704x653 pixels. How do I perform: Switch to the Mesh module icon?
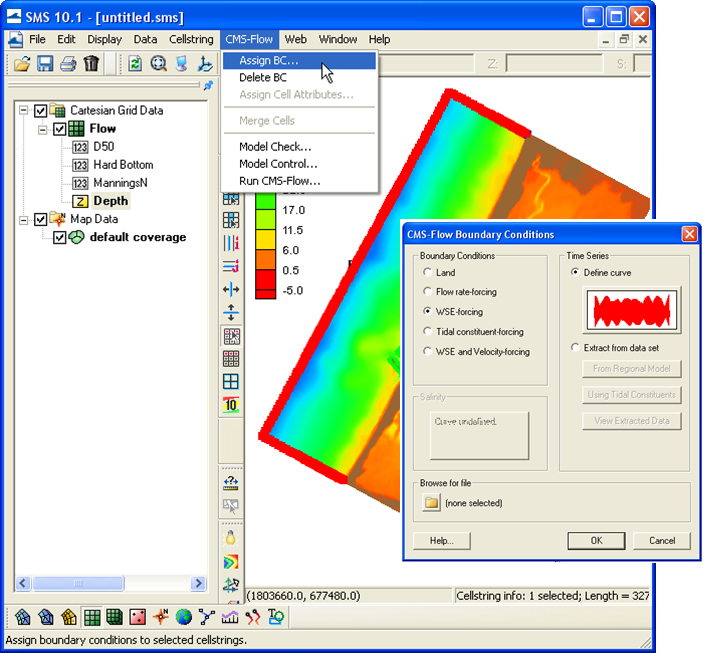click(22, 618)
